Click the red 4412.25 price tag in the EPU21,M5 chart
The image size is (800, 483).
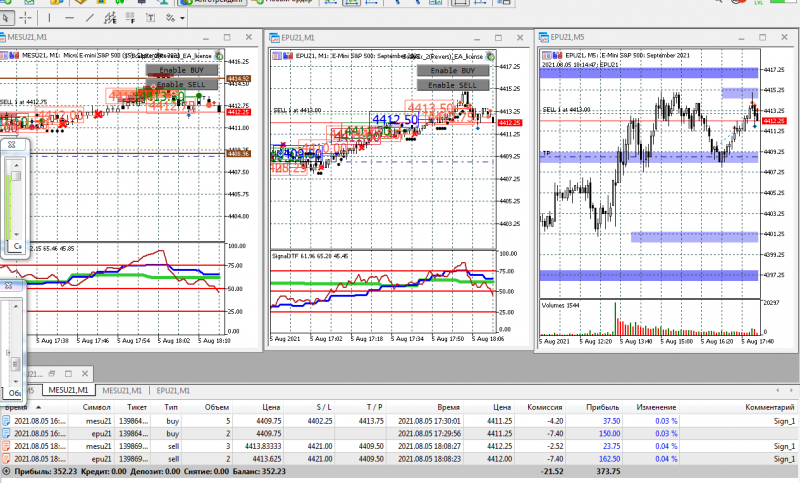coord(773,121)
